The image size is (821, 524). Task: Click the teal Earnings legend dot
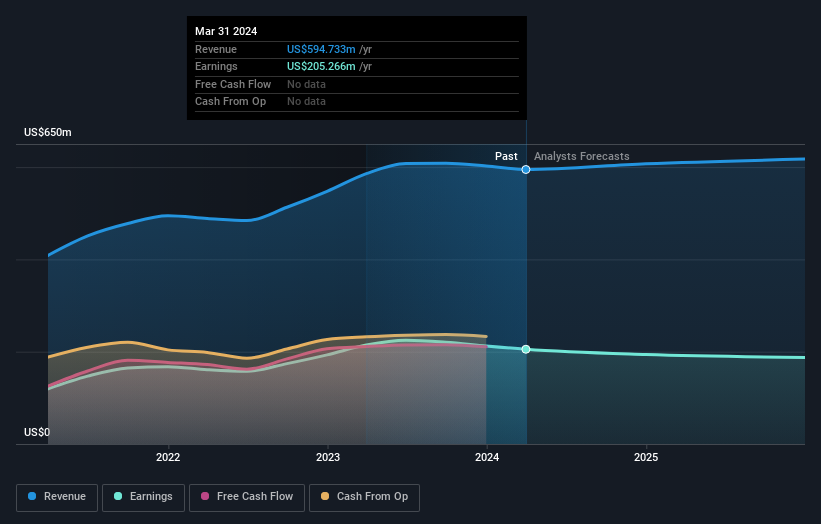pos(118,496)
